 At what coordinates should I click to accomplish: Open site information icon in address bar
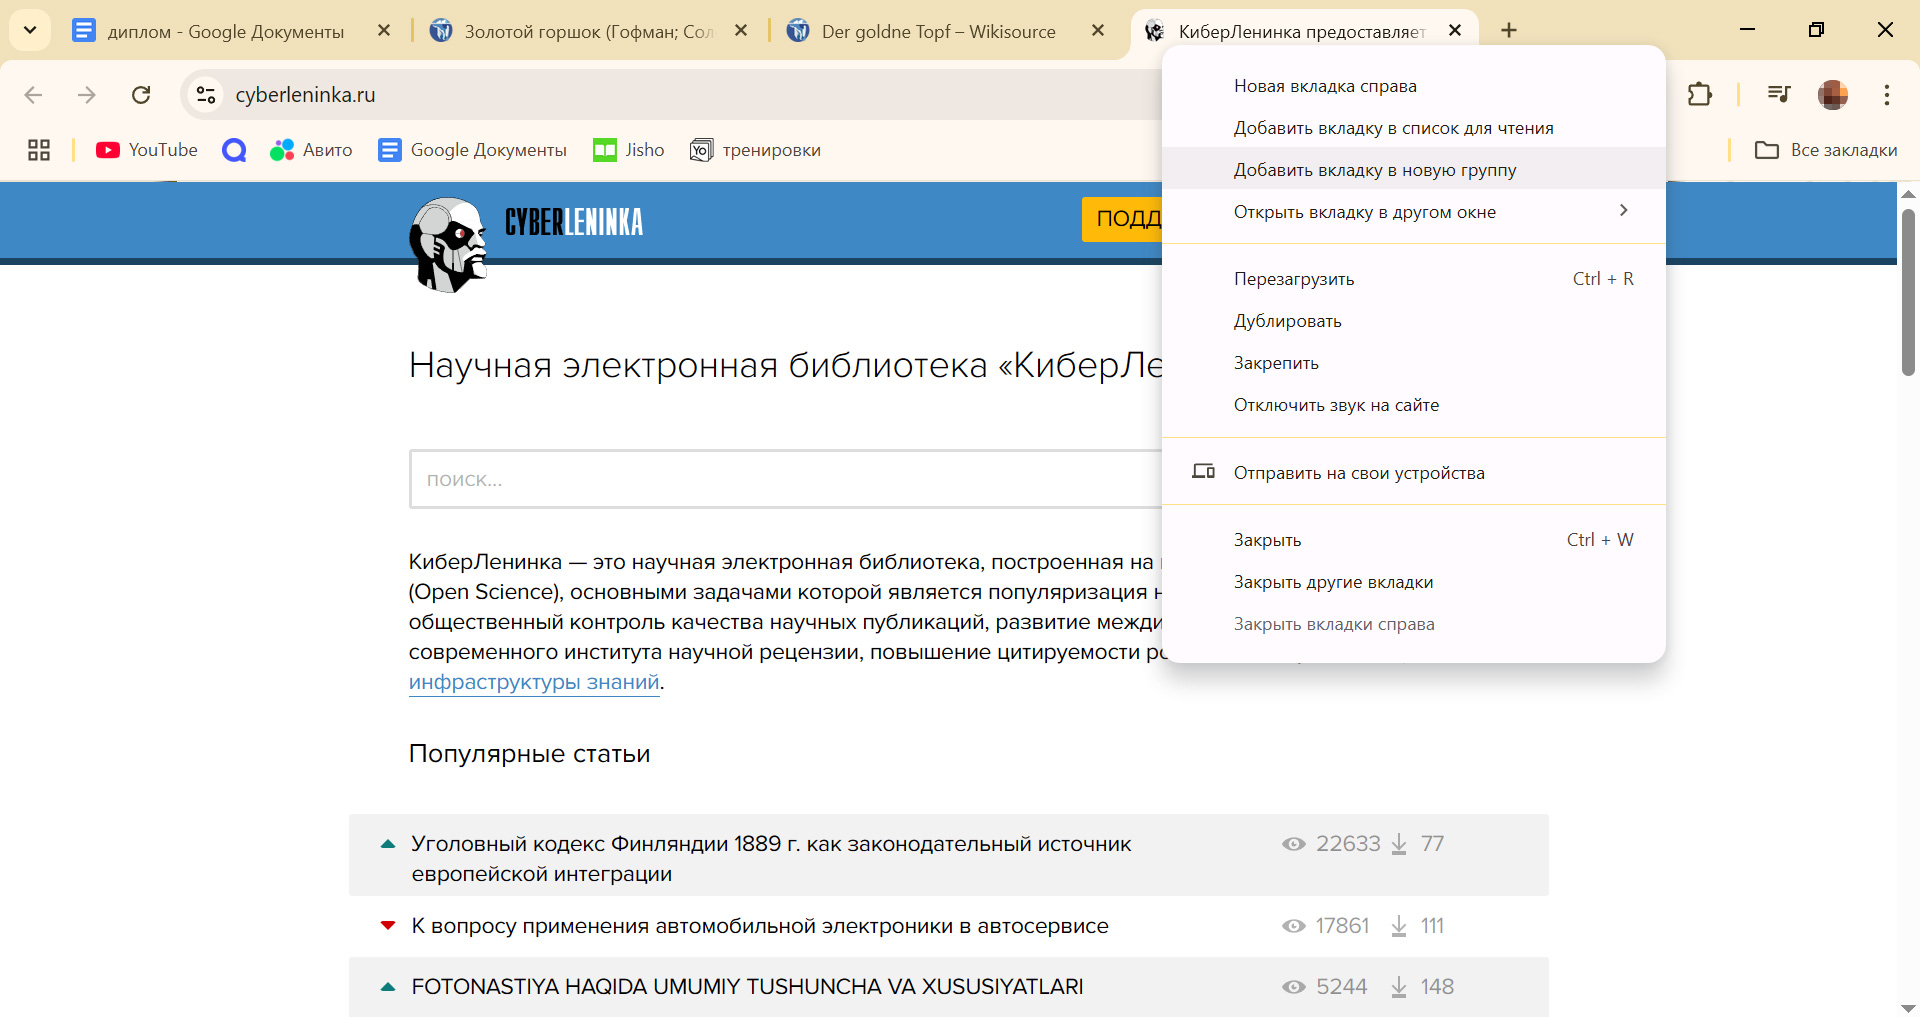click(x=206, y=95)
